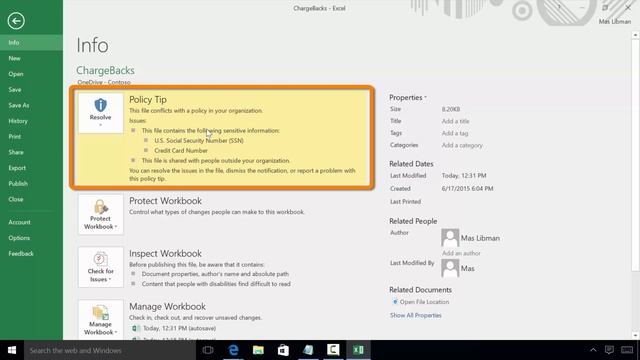Show hidden system tray icons
Screen dimensions: 640x360
click(593, 350)
